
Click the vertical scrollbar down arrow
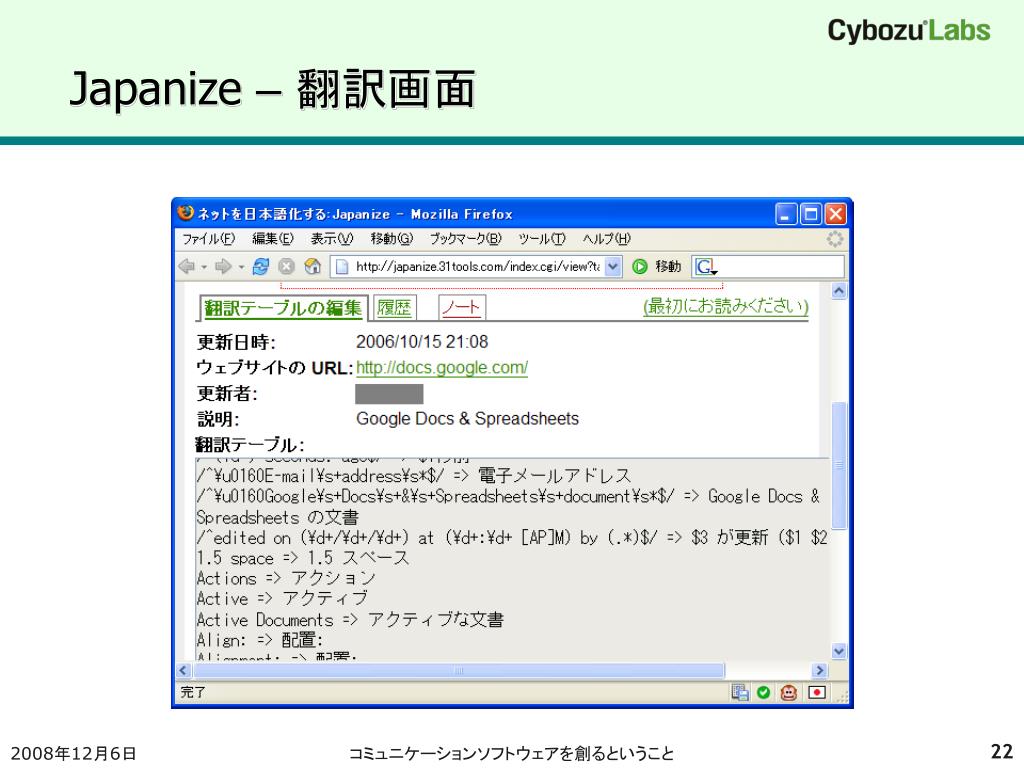[x=839, y=651]
